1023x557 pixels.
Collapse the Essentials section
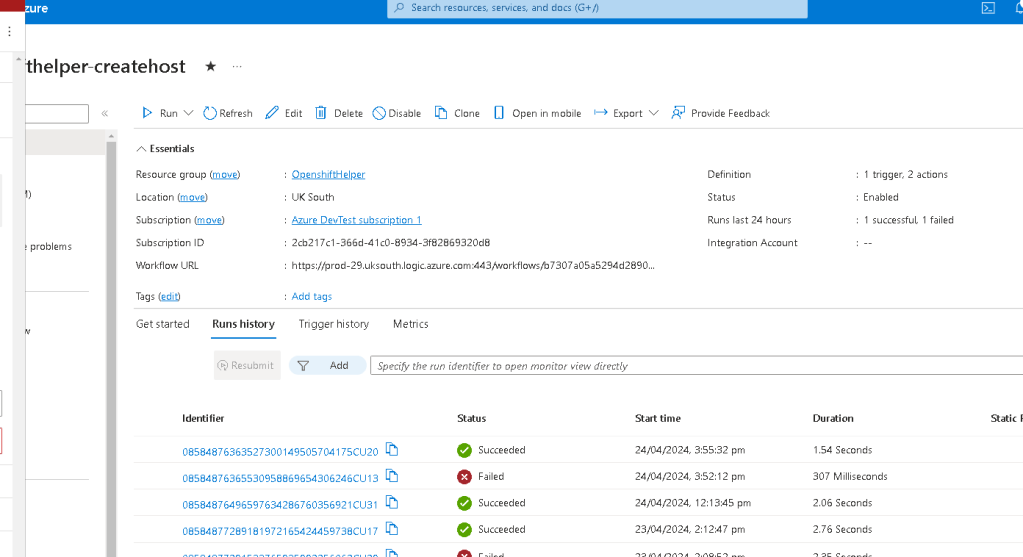pos(165,149)
